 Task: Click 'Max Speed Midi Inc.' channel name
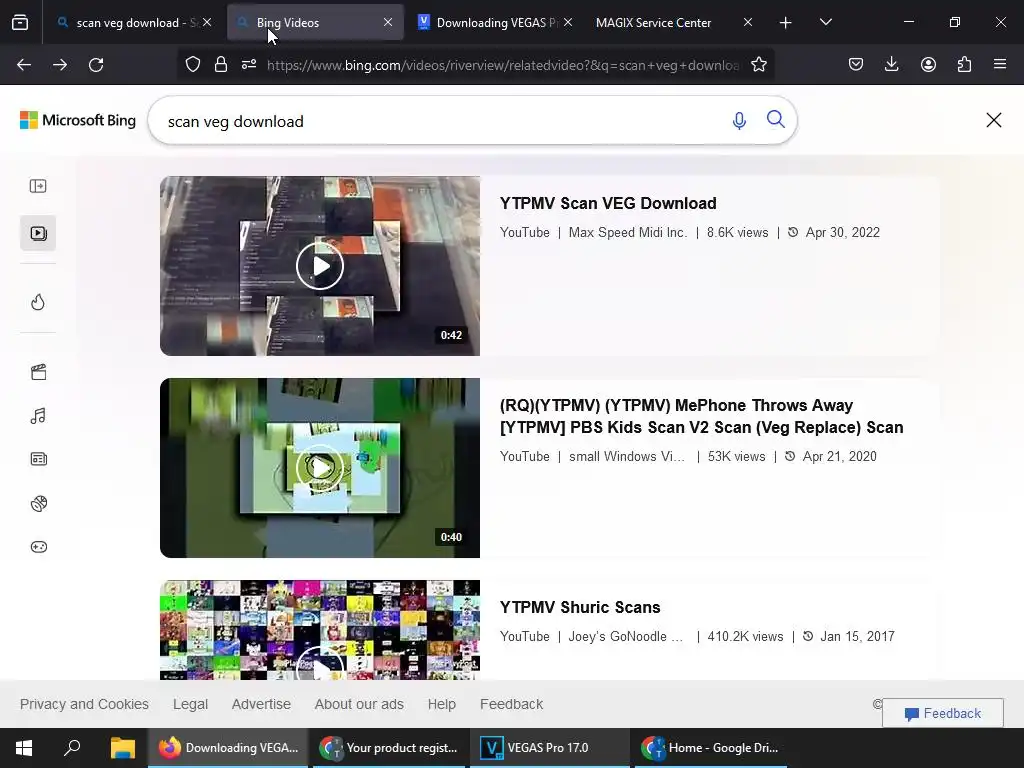tap(628, 232)
